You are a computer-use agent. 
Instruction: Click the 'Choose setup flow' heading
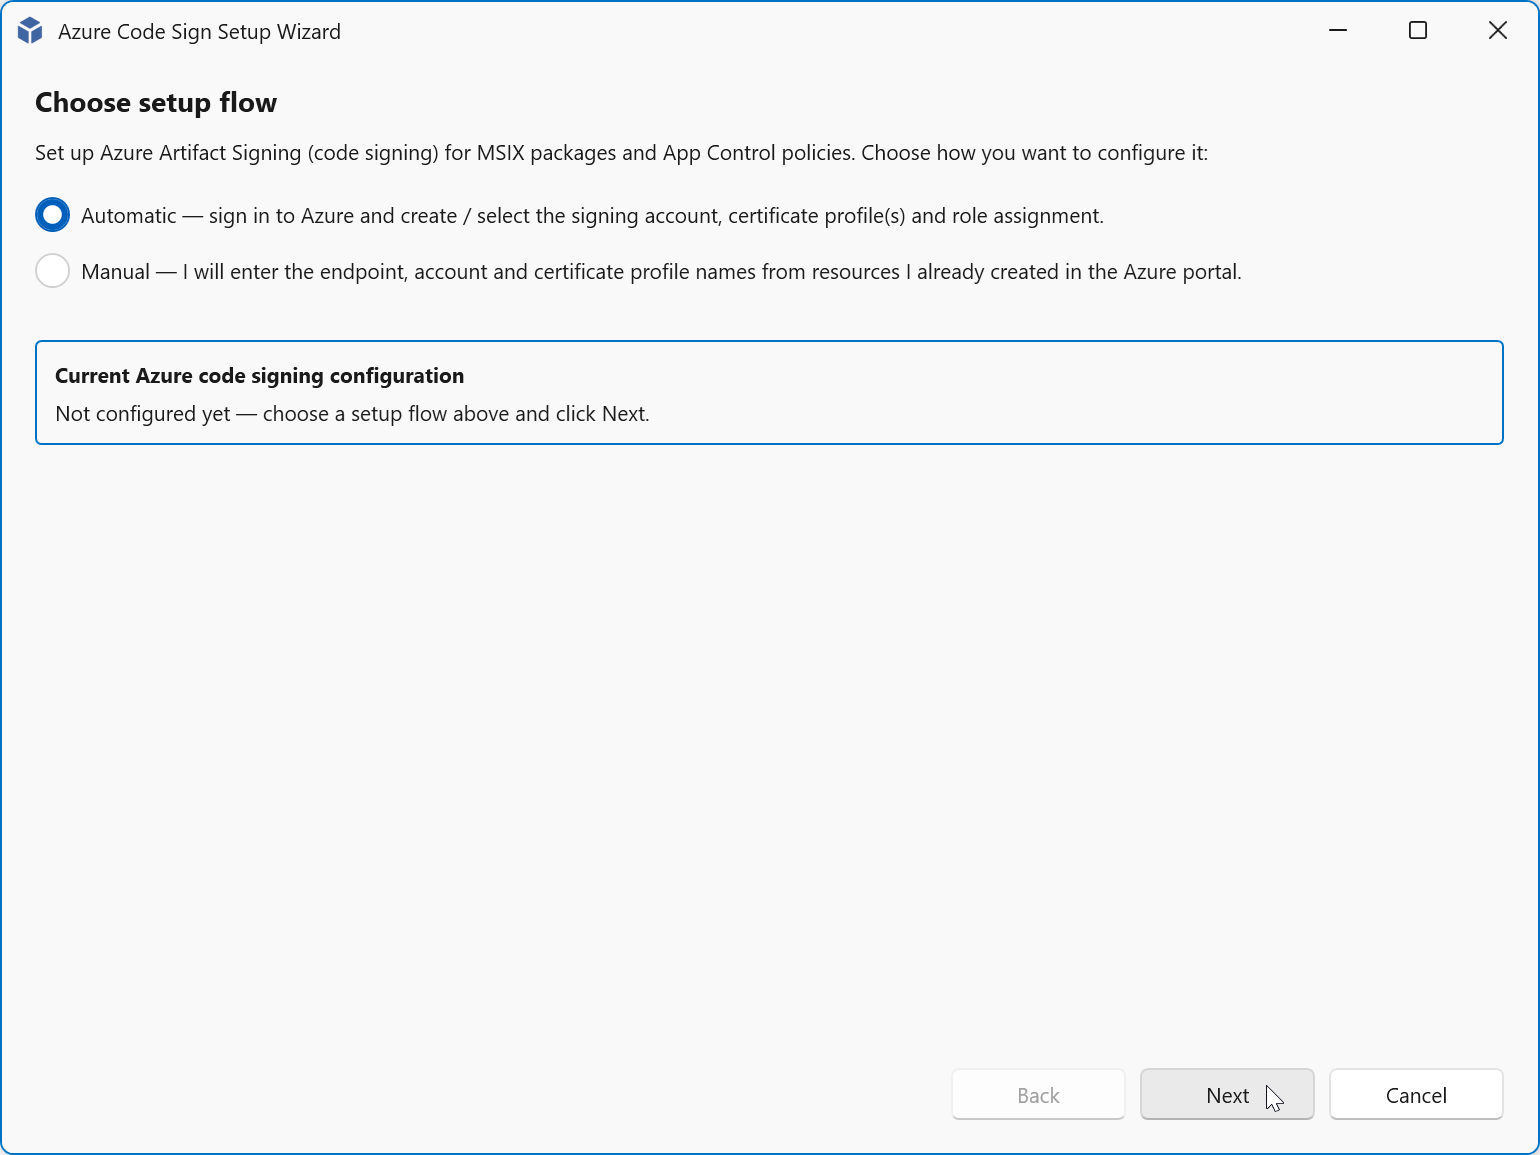156,103
